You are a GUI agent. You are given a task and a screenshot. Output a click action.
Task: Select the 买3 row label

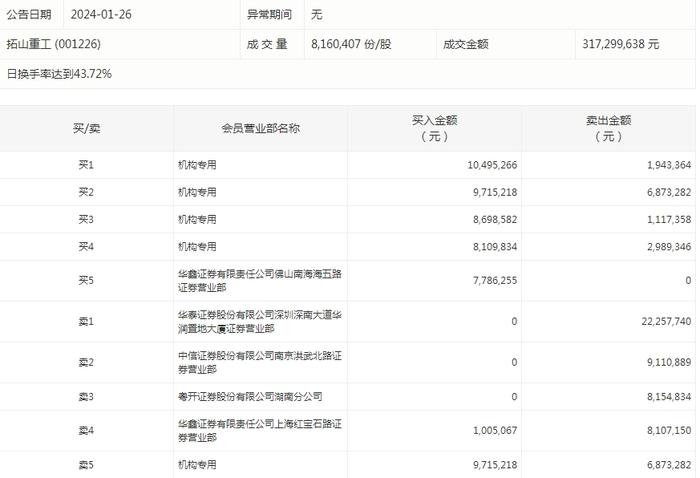coord(86,219)
